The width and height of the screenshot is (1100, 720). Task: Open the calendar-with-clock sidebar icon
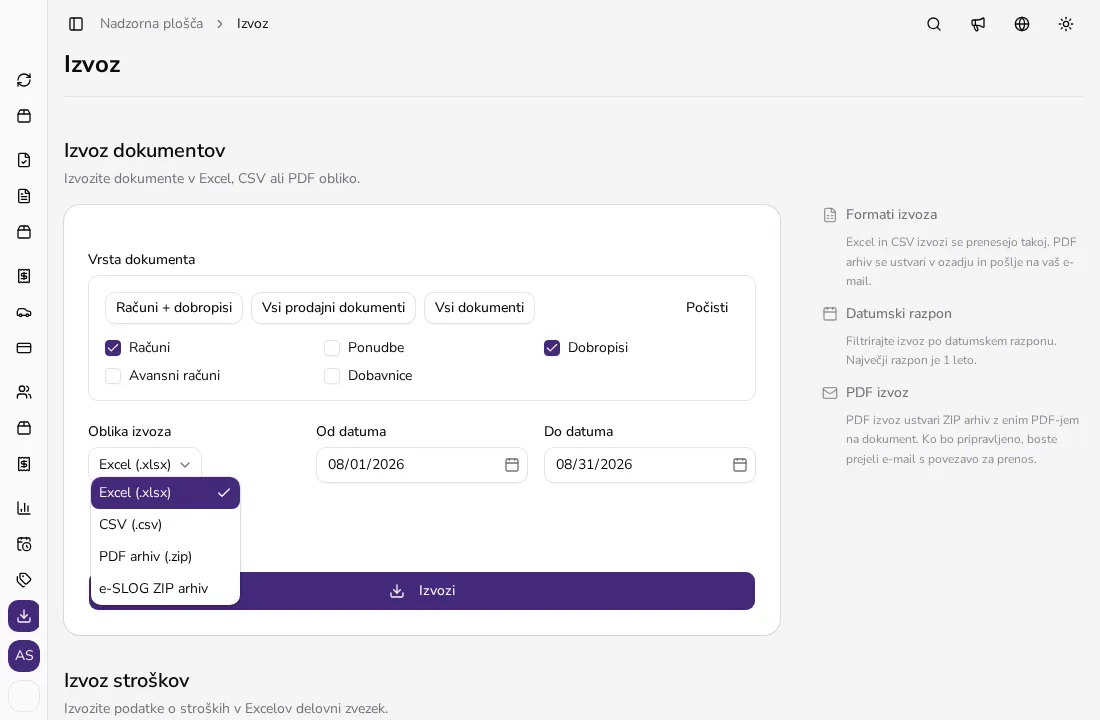click(24, 544)
